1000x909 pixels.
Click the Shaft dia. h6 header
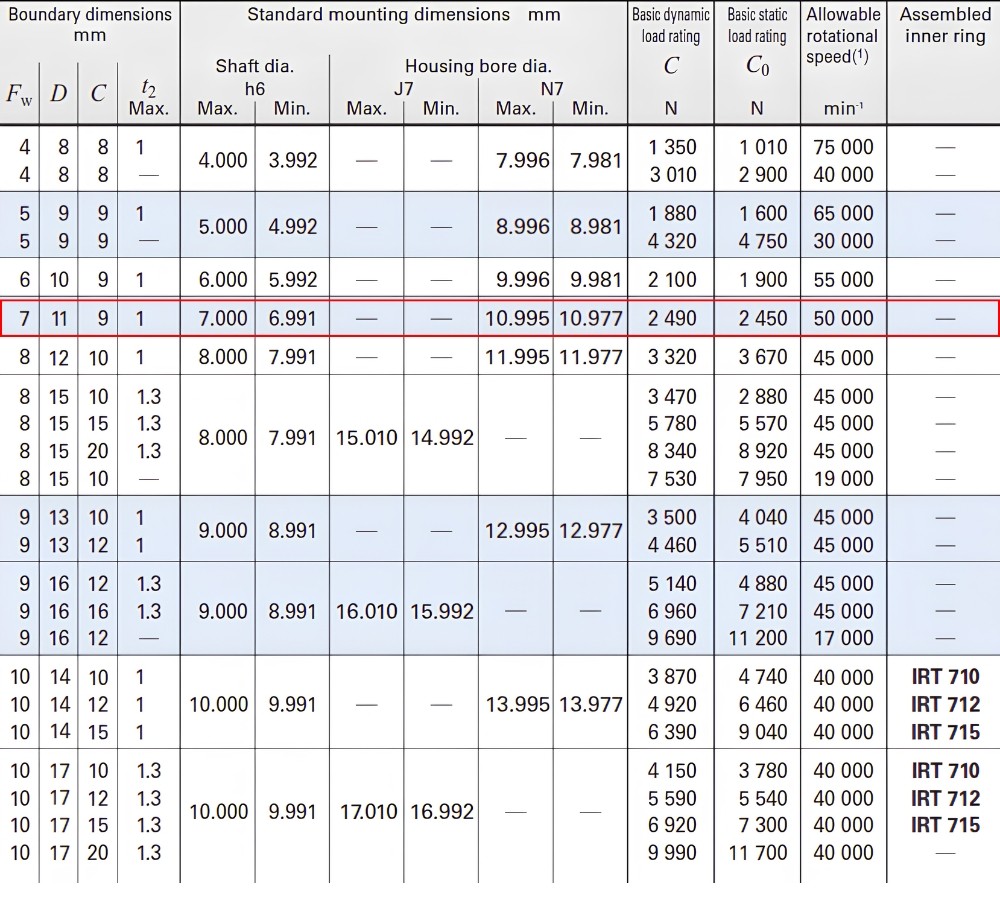(x=254, y=77)
